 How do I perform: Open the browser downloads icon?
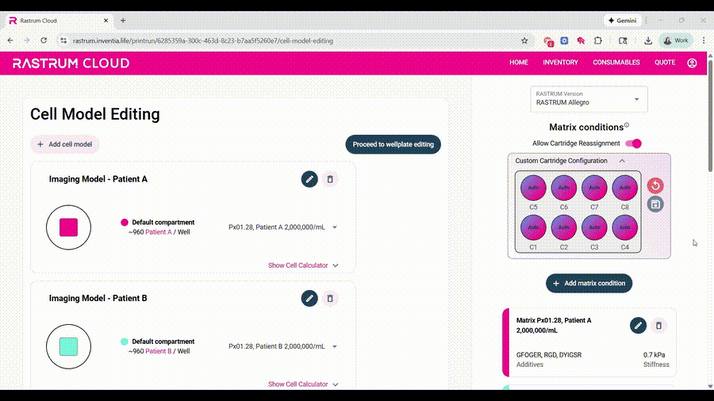(x=648, y=41)
